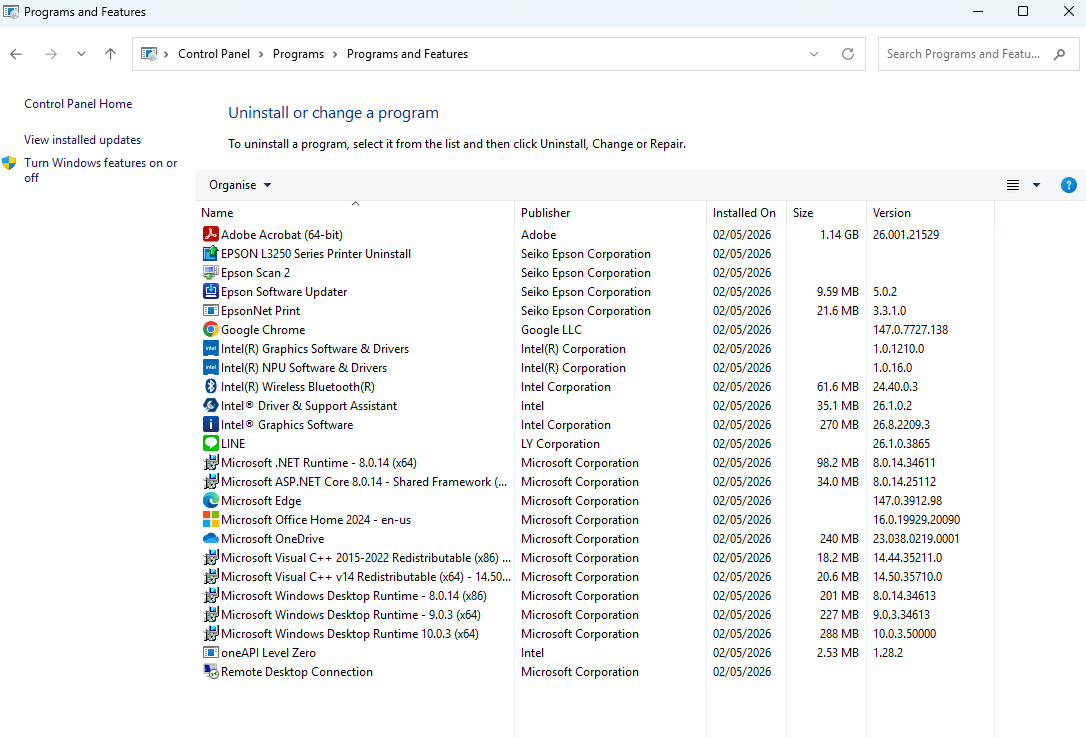Click the Microsoft Edge icon
Image resolution: width=1086 pixels, height=738 pixels.
pyautogui.click(x=211, y=501)
